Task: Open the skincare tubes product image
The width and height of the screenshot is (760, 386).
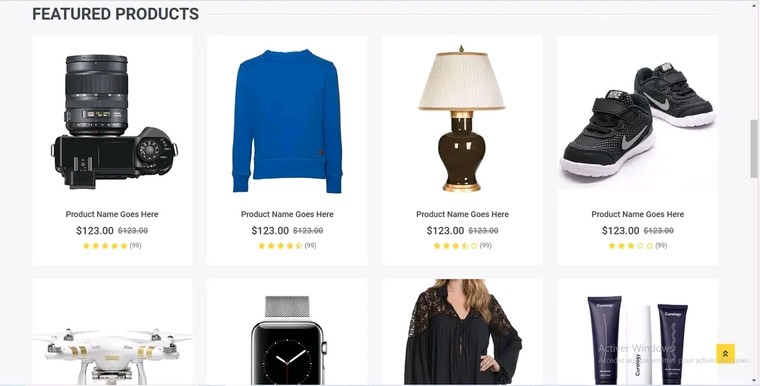Action: [x=638, y=340]
